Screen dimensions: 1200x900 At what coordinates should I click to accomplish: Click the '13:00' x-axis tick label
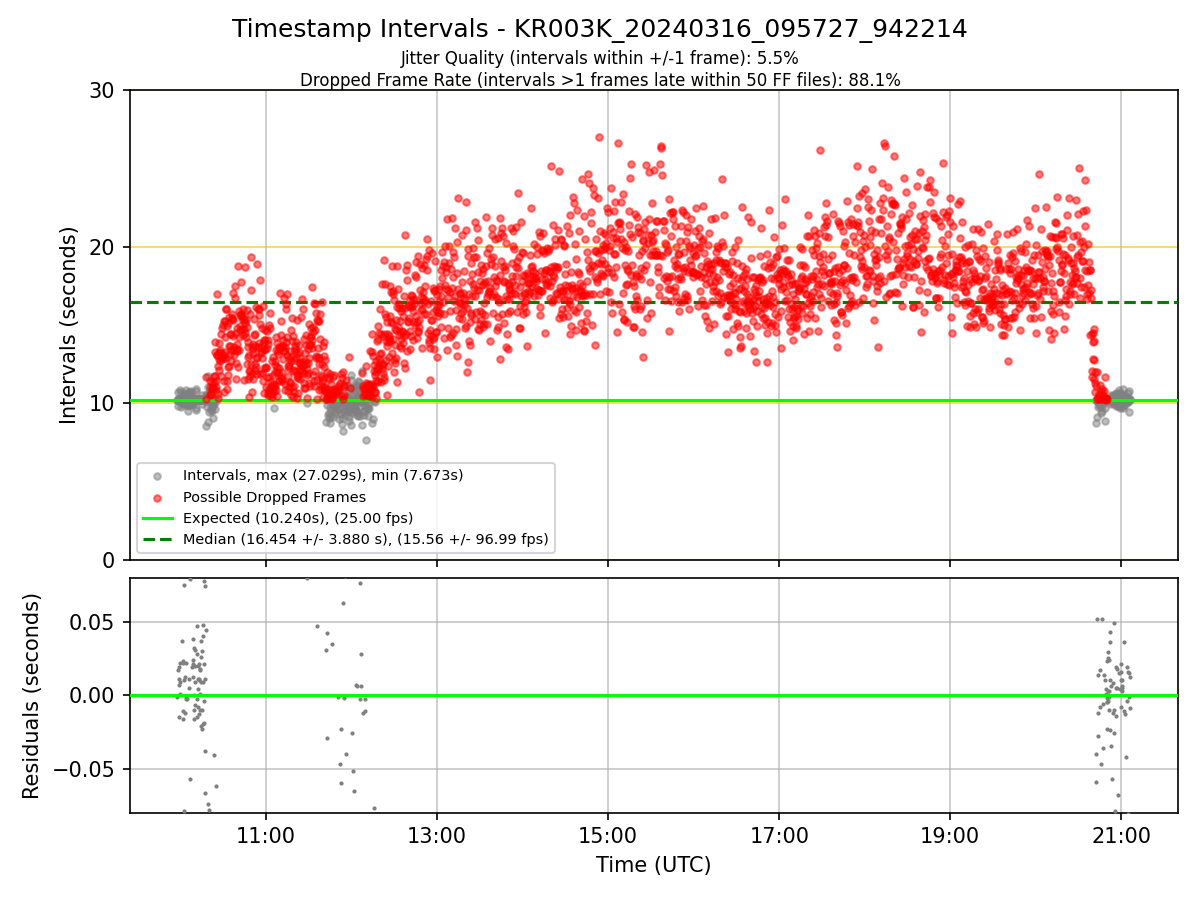437,836
